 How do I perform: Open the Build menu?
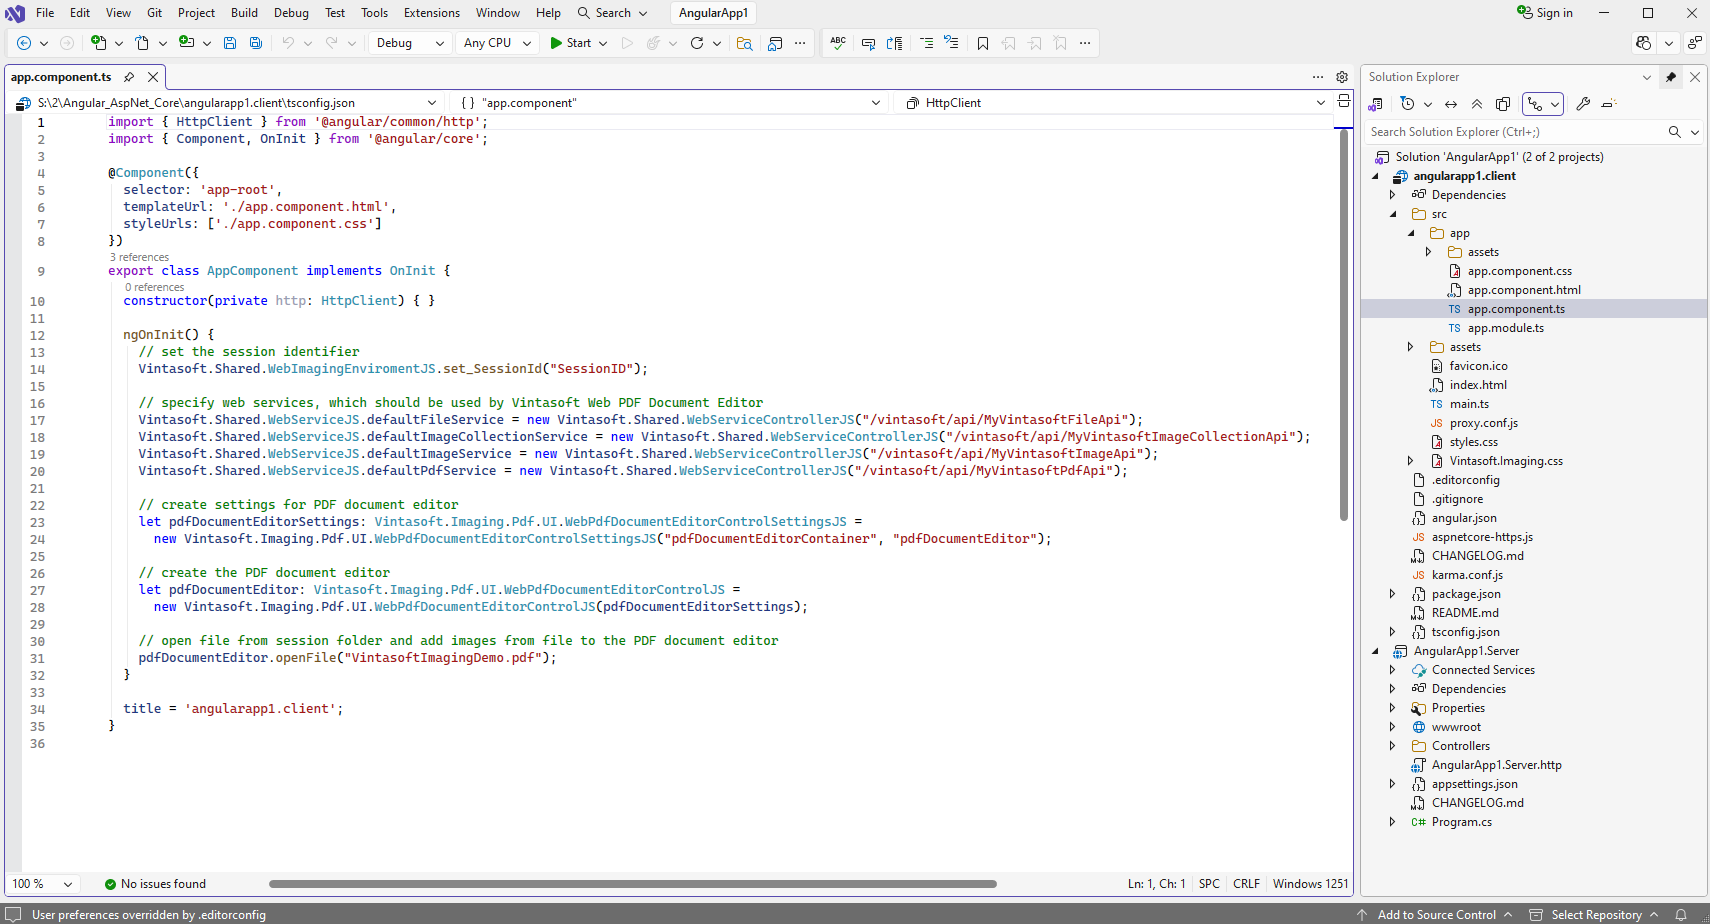click(x=244, y=13)
